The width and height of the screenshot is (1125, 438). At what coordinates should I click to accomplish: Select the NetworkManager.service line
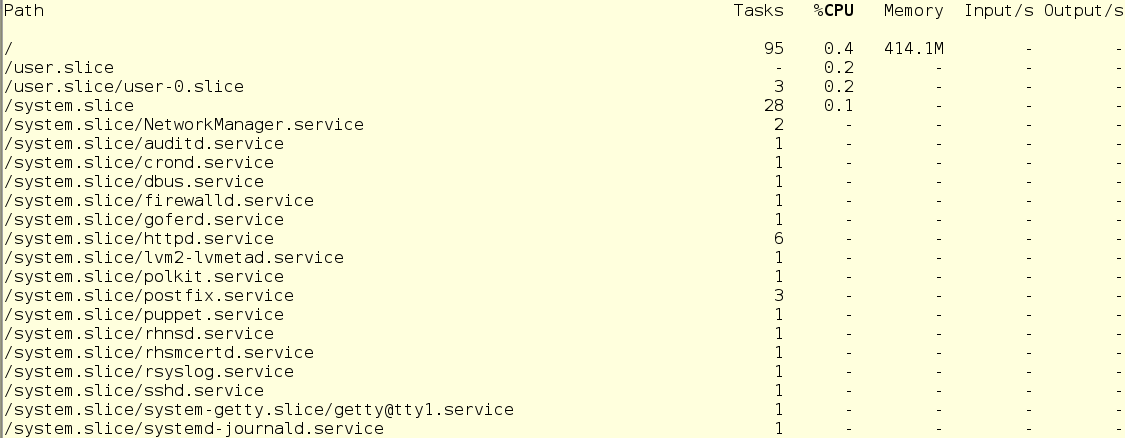tap(562, 125)
